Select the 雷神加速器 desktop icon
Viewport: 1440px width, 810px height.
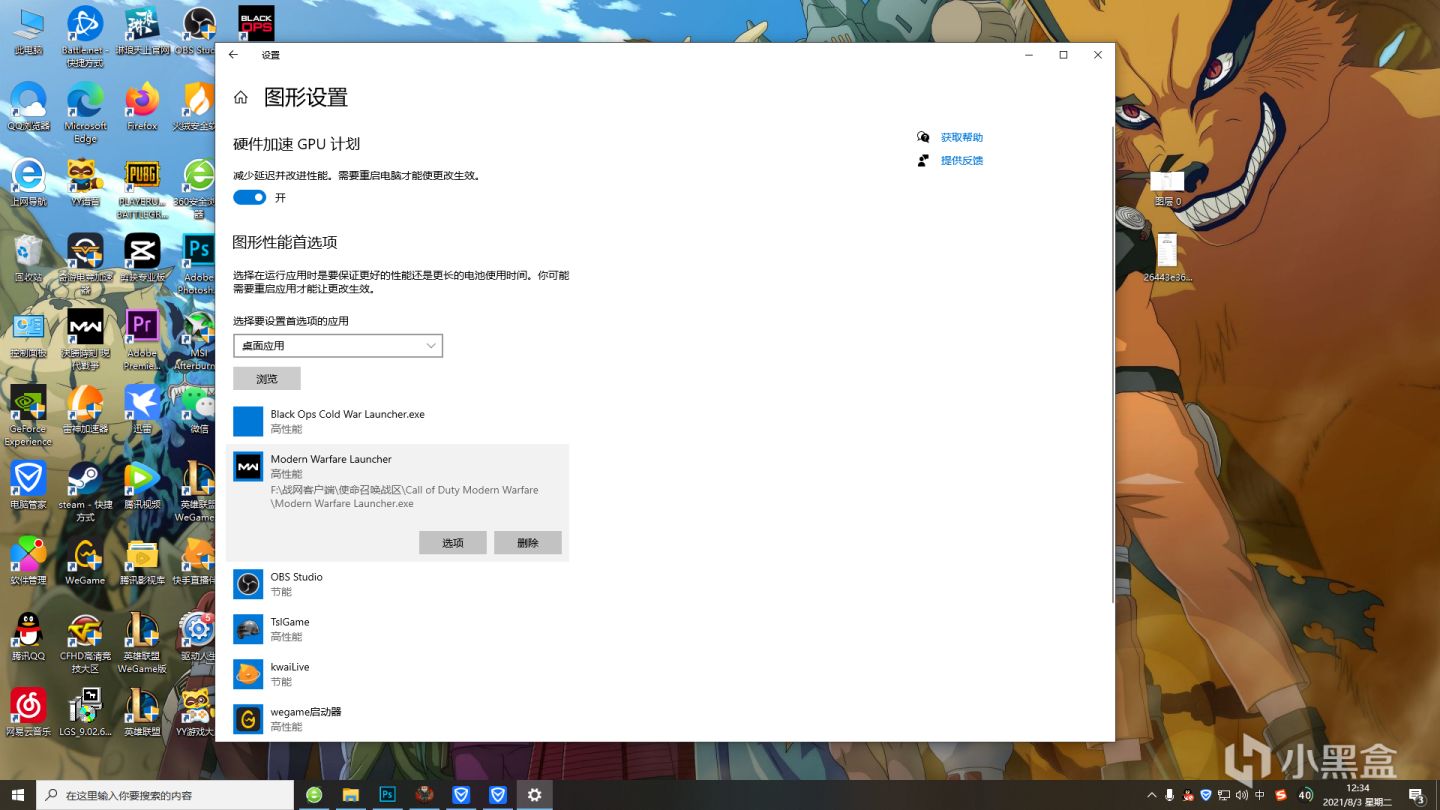coord(85,410)
